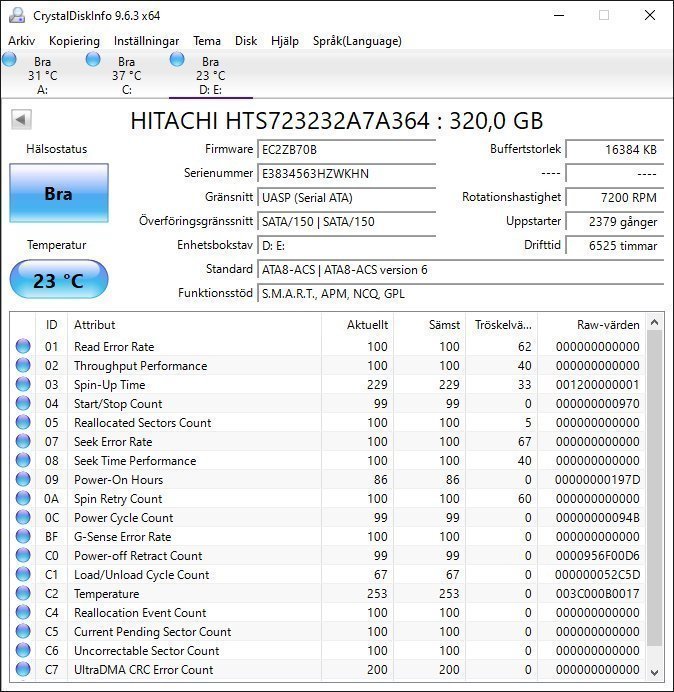Open the Språk(Language) menu
Screen dimensions: 674x692
pos(357,41)
